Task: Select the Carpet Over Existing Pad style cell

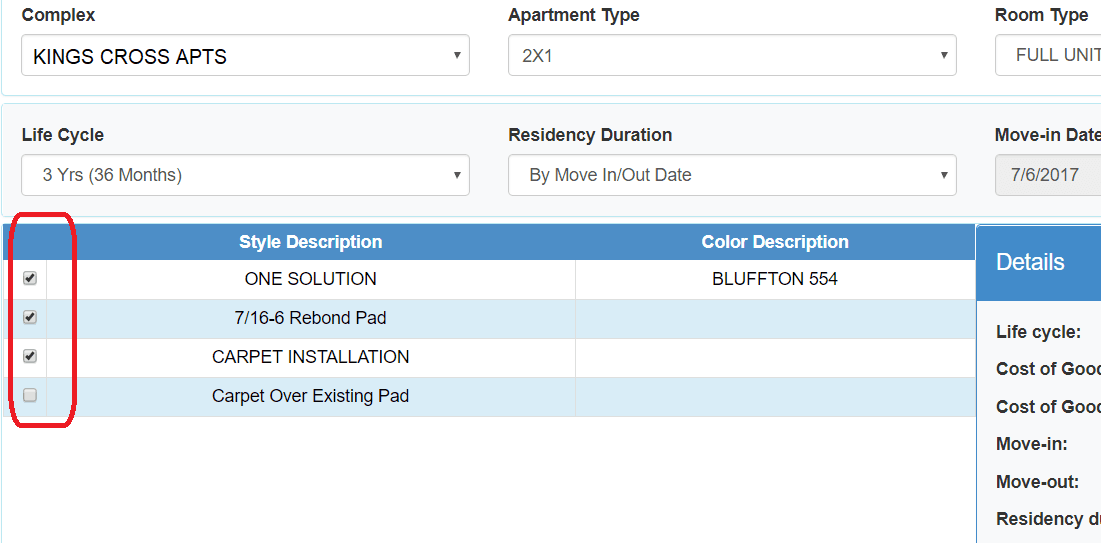Action: (310, 396)
